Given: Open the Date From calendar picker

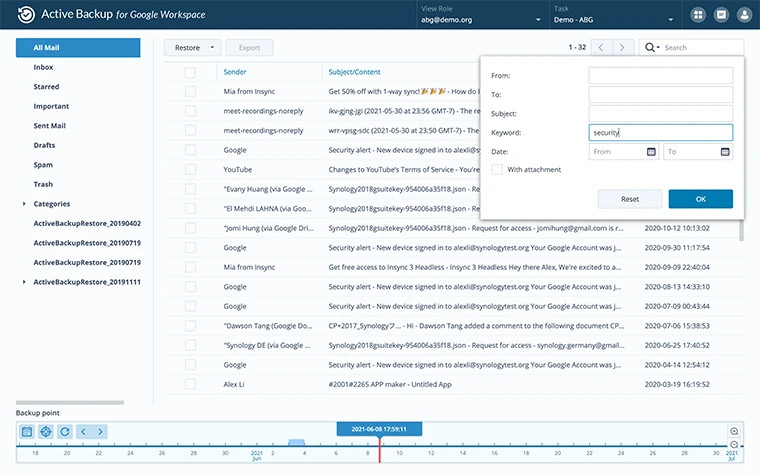Looking at the screenshot, I should [x=651, y=152].
